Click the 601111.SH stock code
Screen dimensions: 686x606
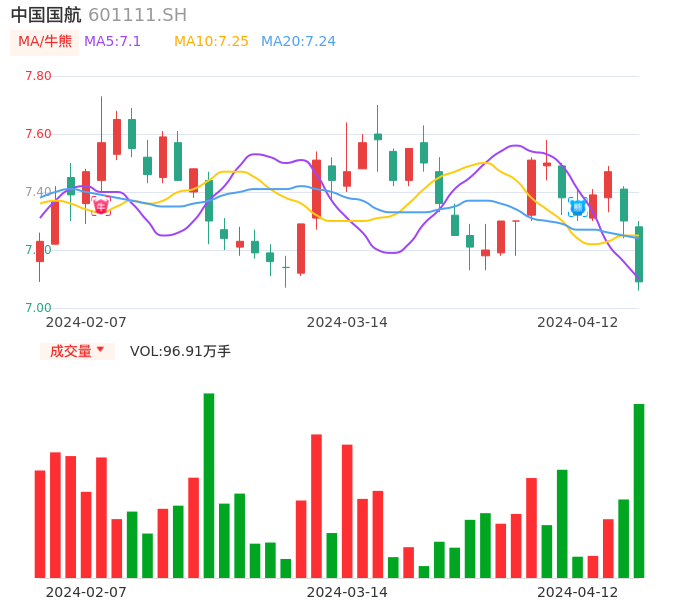point(137,15)
